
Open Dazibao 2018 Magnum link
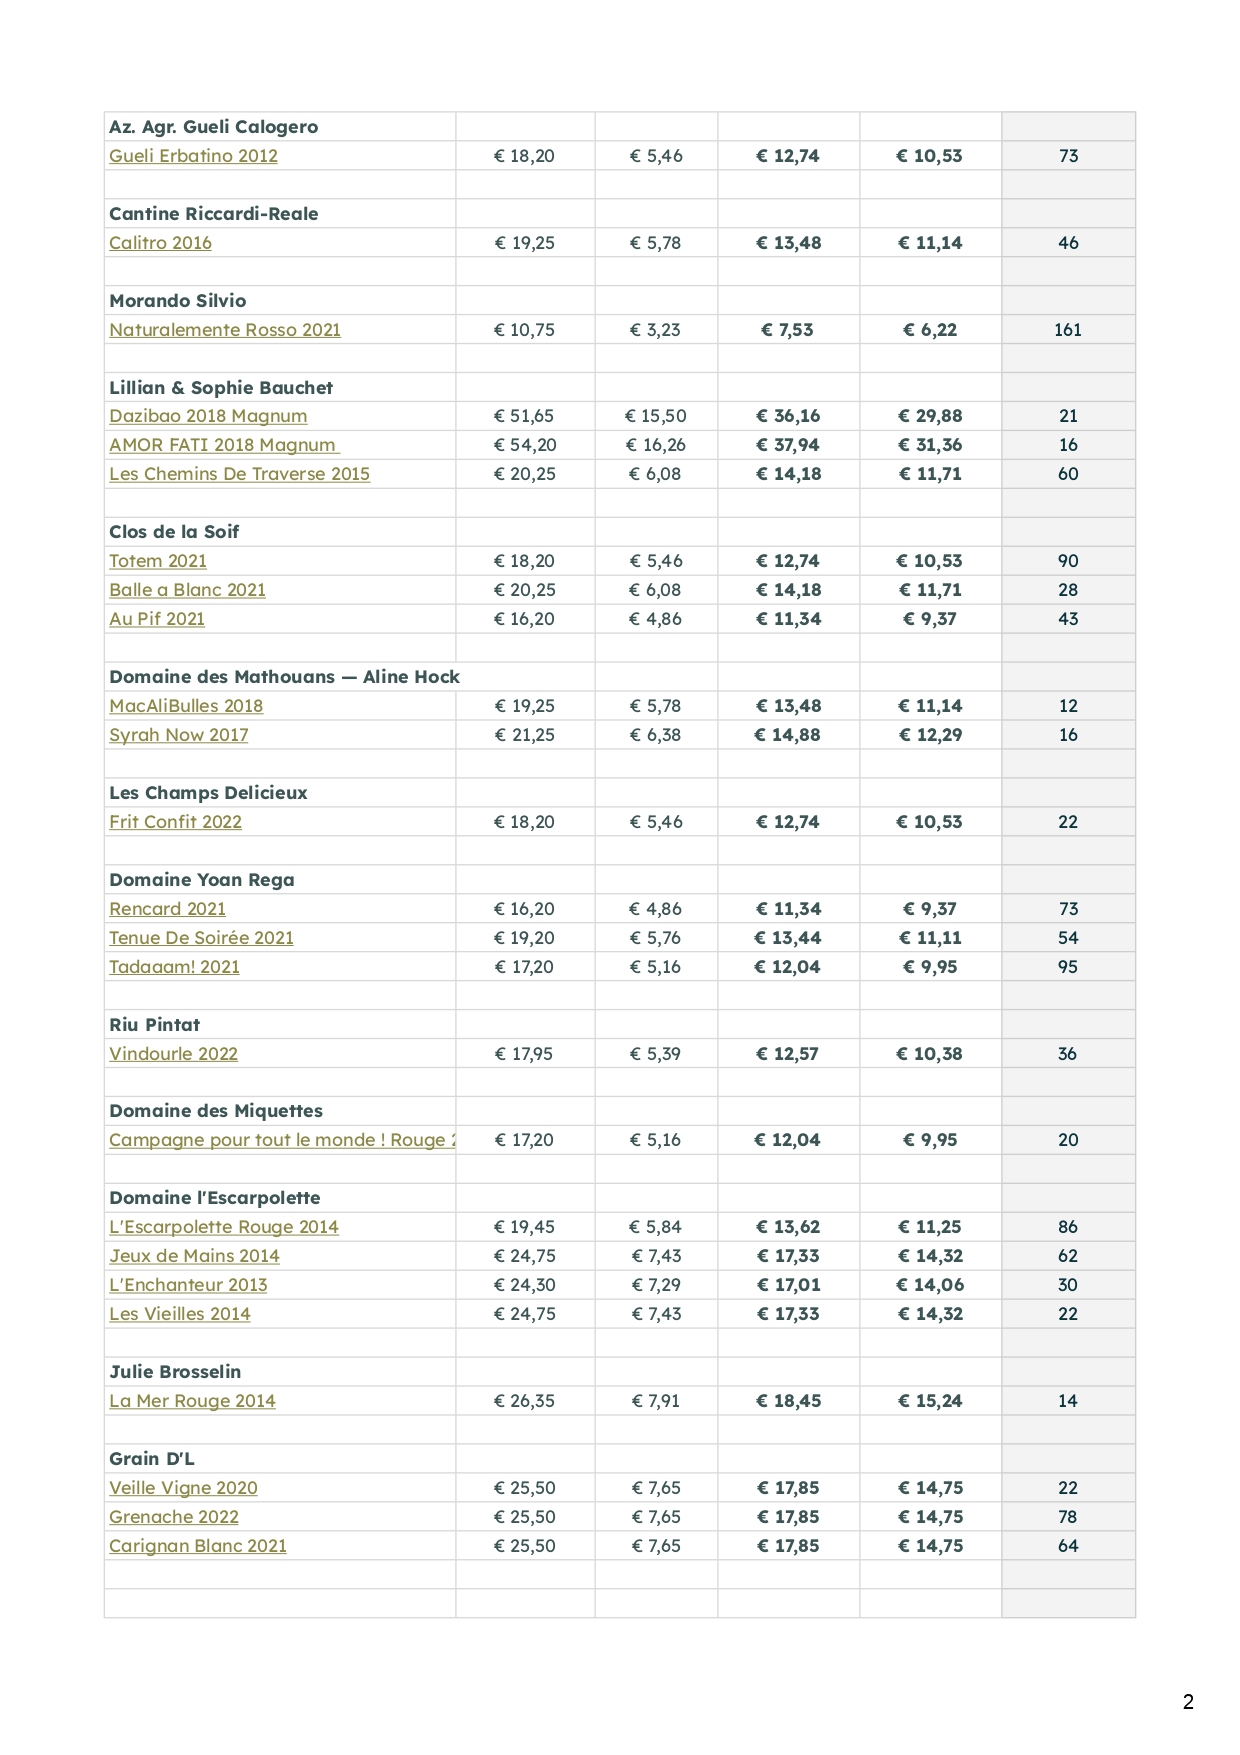point(208,416)
